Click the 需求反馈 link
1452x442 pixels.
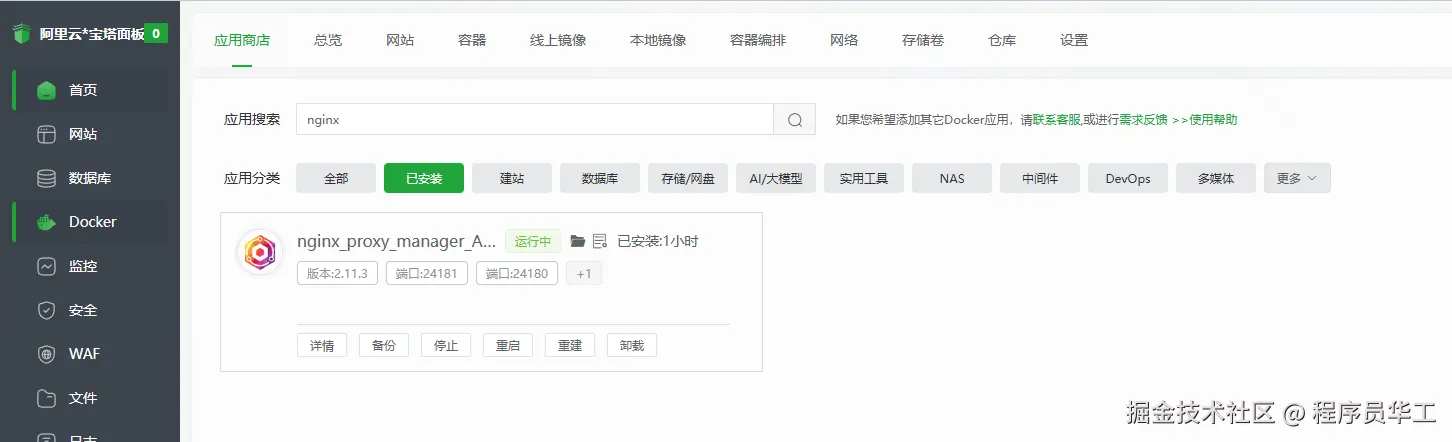pyautogui.click(x=1143, y=119)
